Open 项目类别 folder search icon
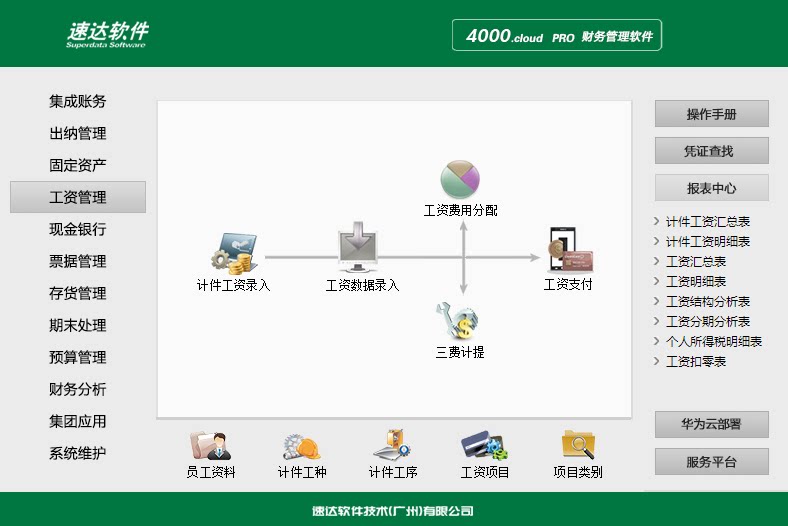Viewport: 788px width, 526px height. 578,444
